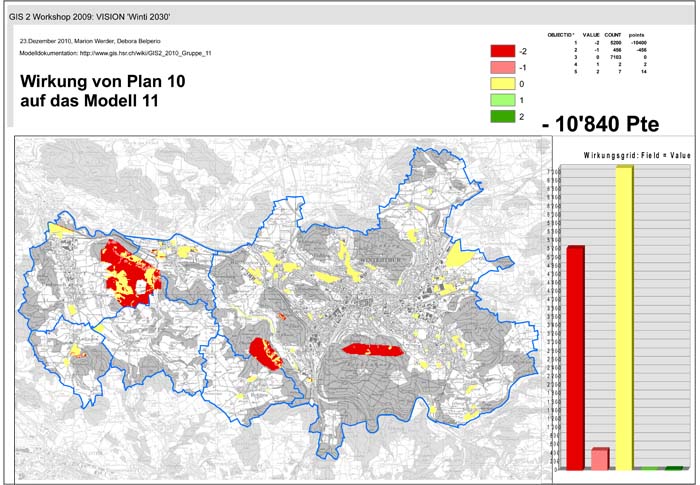Image resolution: width=700 pixels, height=485 pixels.
Task: Select the elongated red zone in map center
Action: click(x=372, y=349)
